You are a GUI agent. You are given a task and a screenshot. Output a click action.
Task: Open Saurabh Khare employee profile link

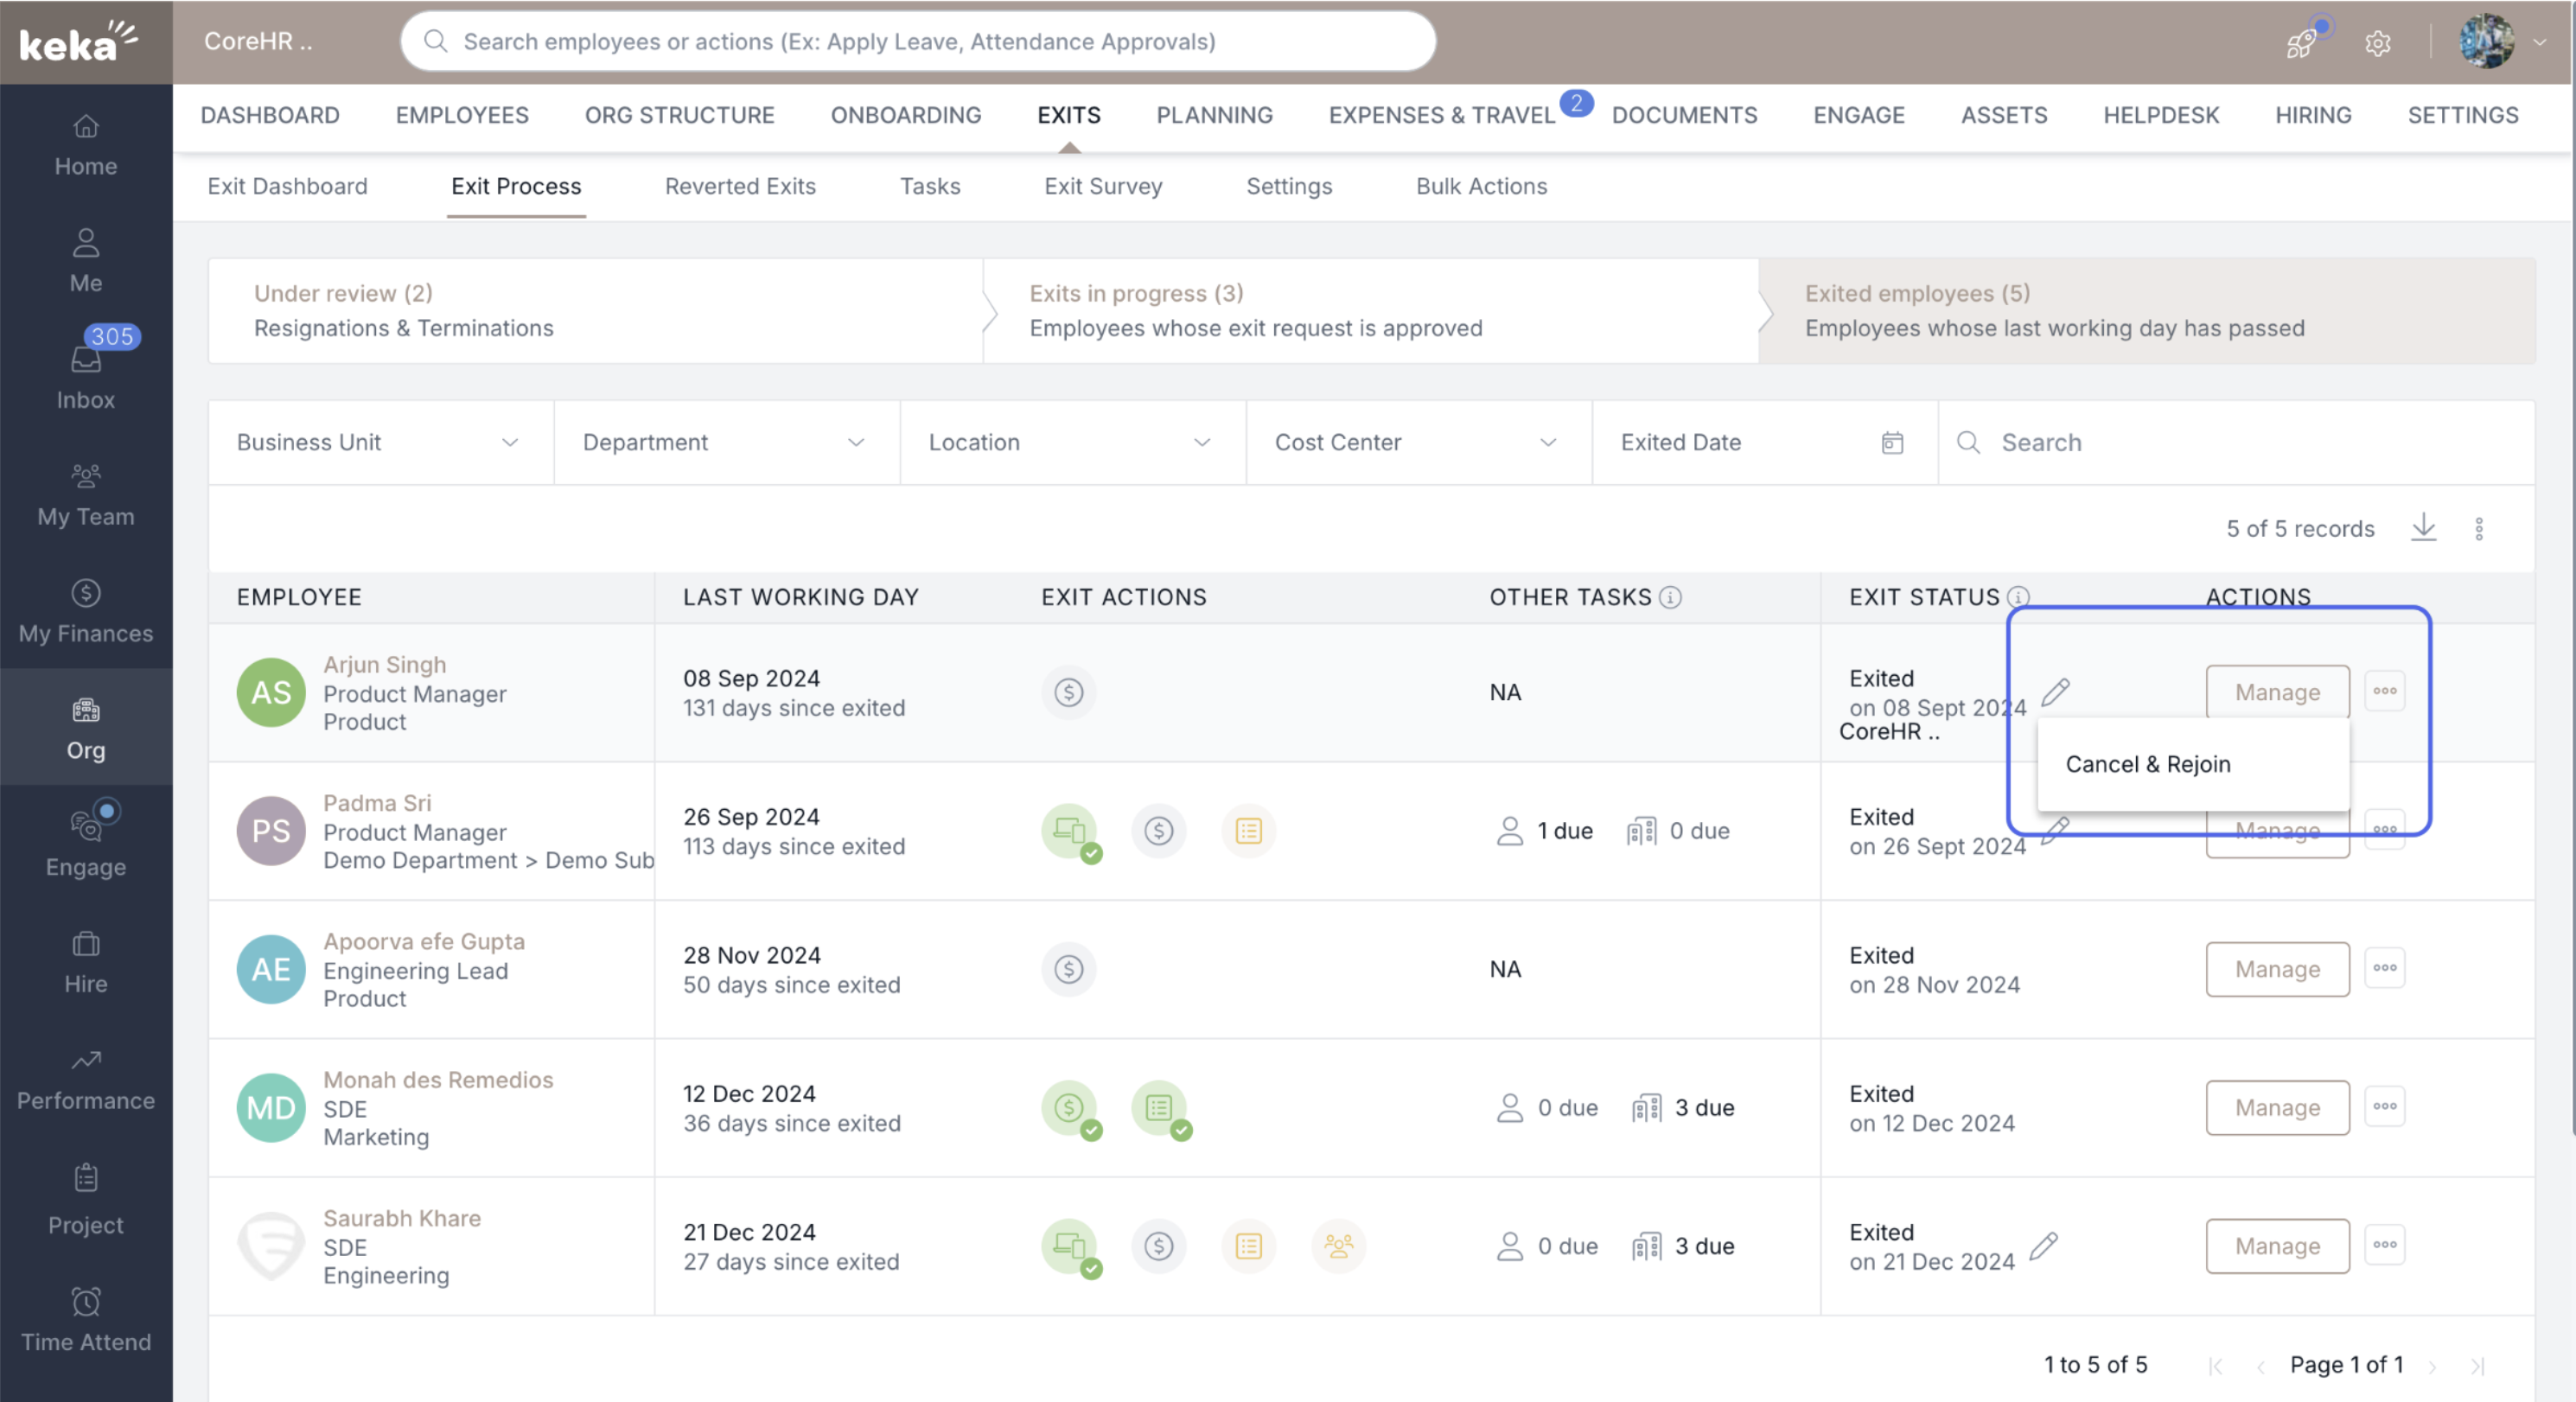tap(402, 1218)
